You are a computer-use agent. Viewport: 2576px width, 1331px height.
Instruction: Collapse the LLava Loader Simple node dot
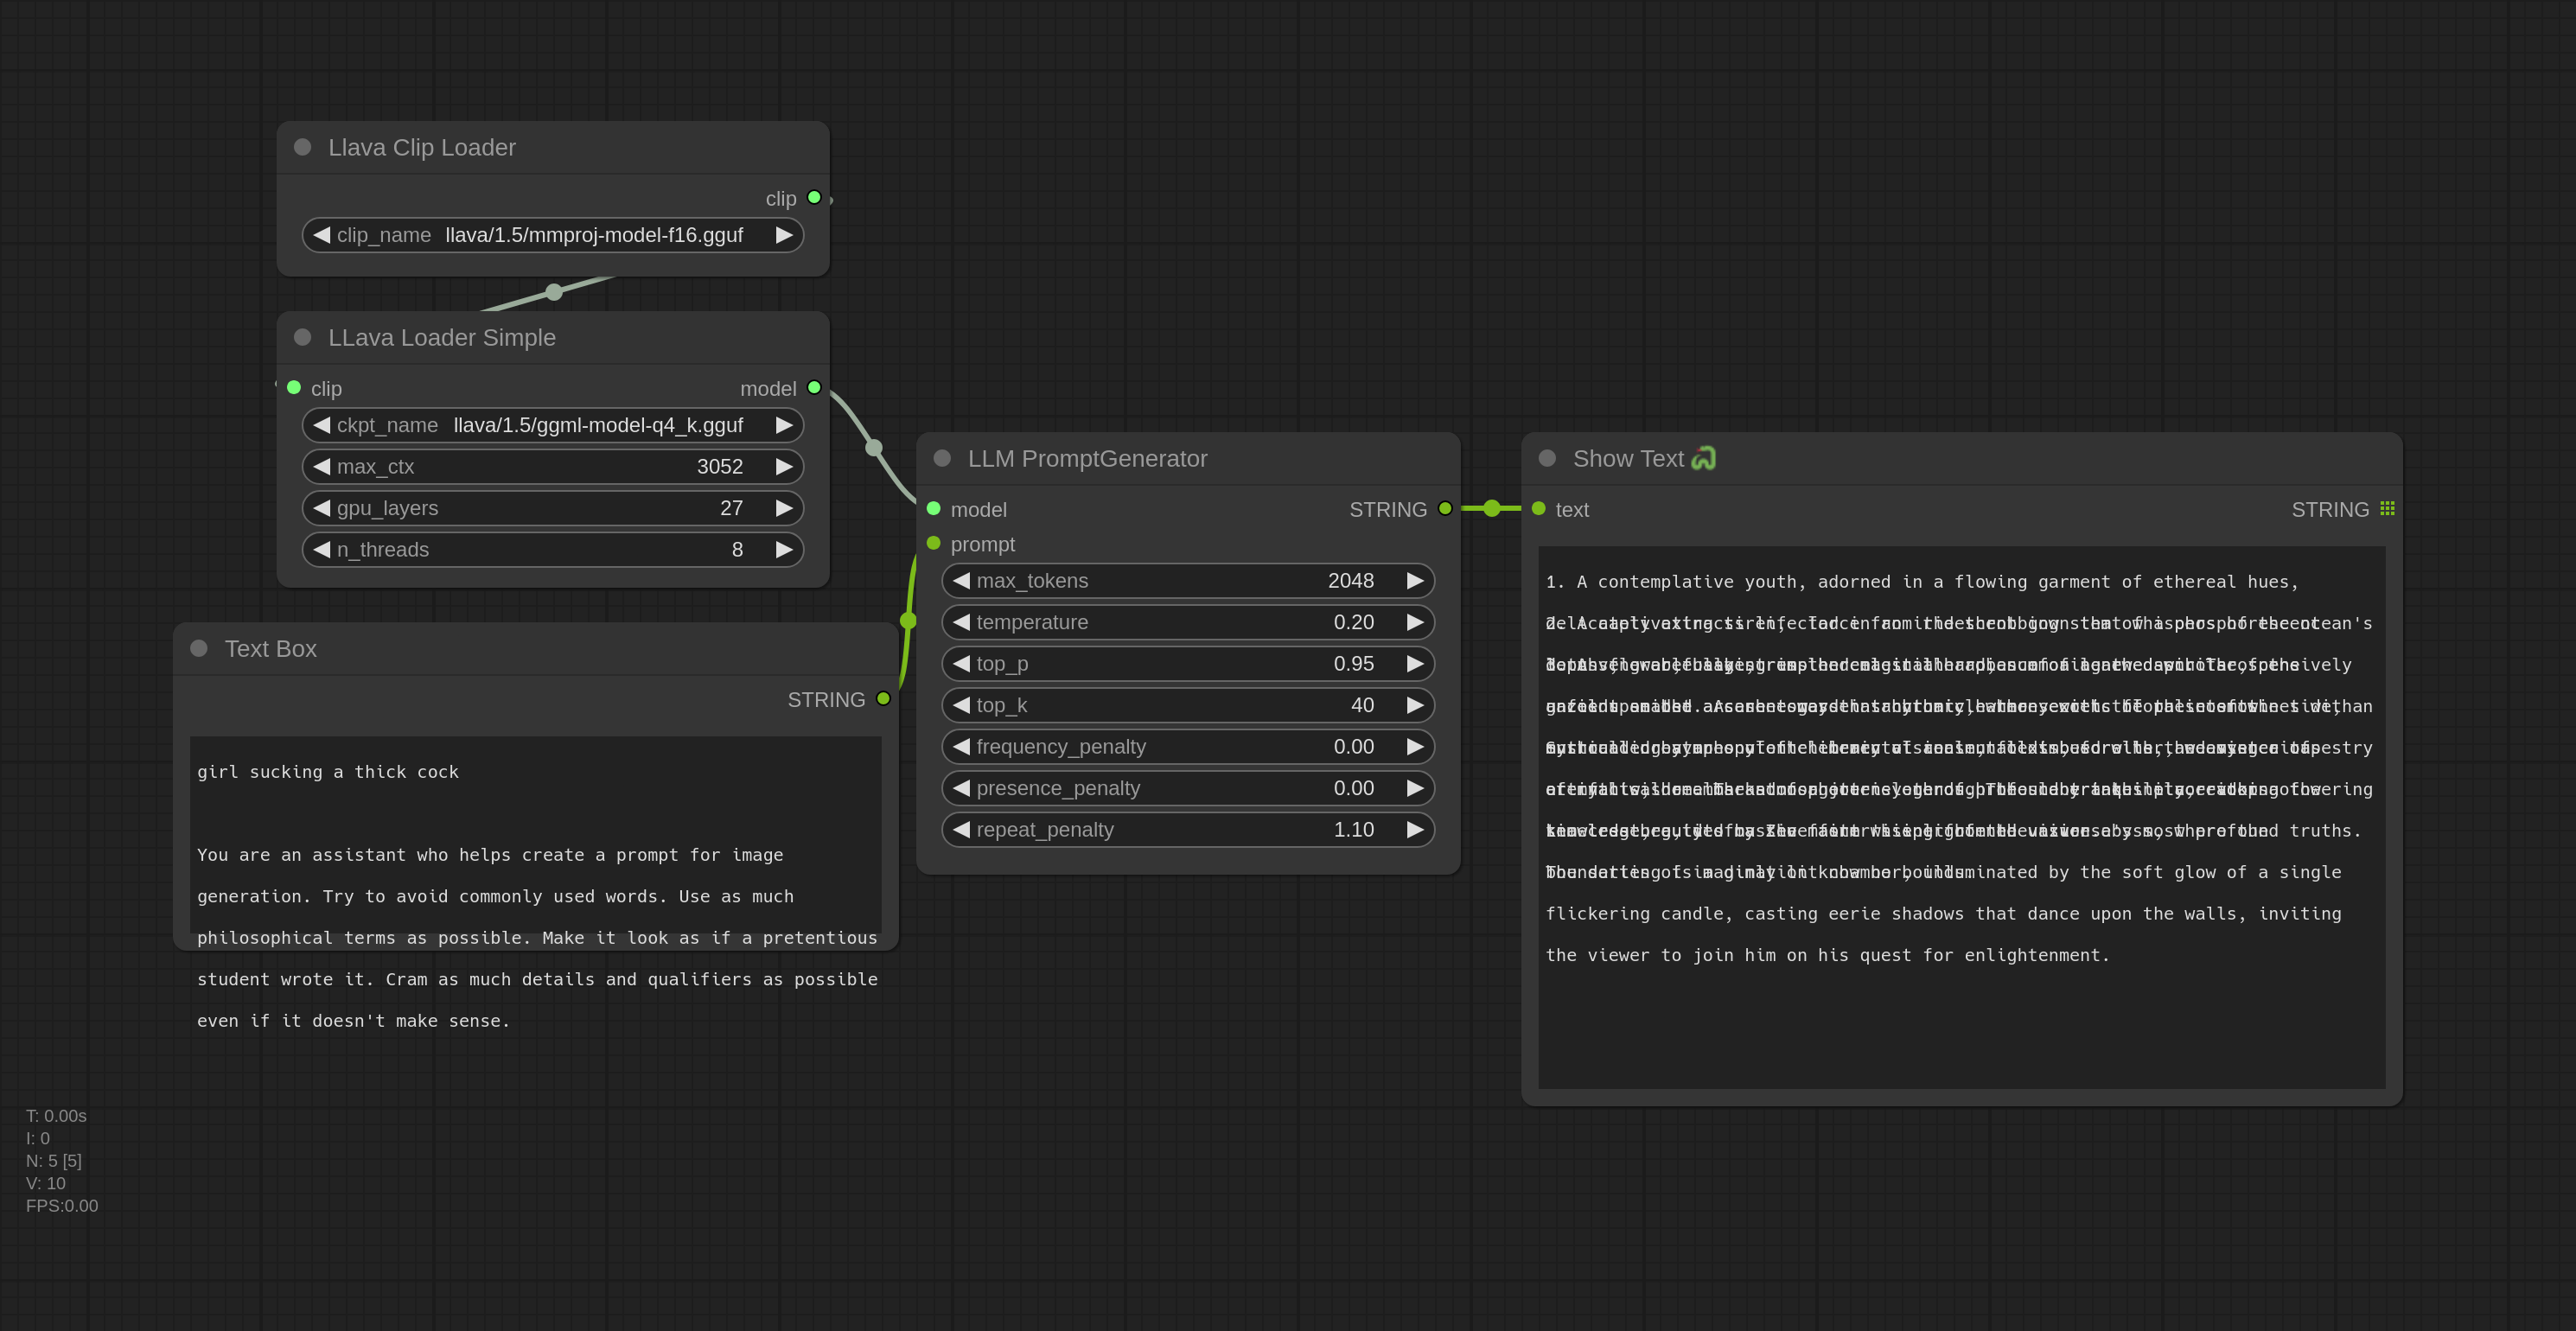click(302, 337)
